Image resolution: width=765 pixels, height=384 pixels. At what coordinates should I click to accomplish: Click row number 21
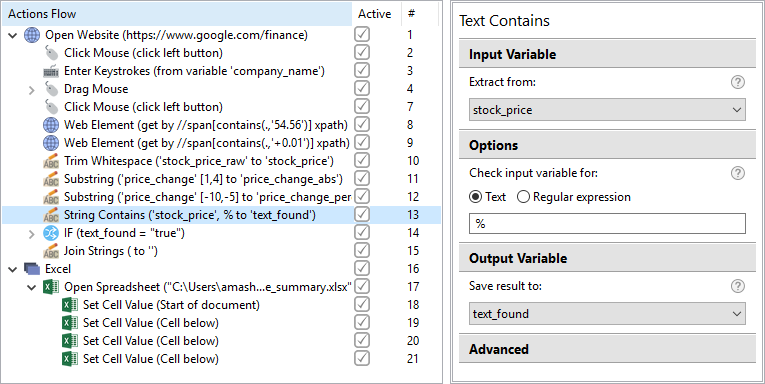pos(413,359)
